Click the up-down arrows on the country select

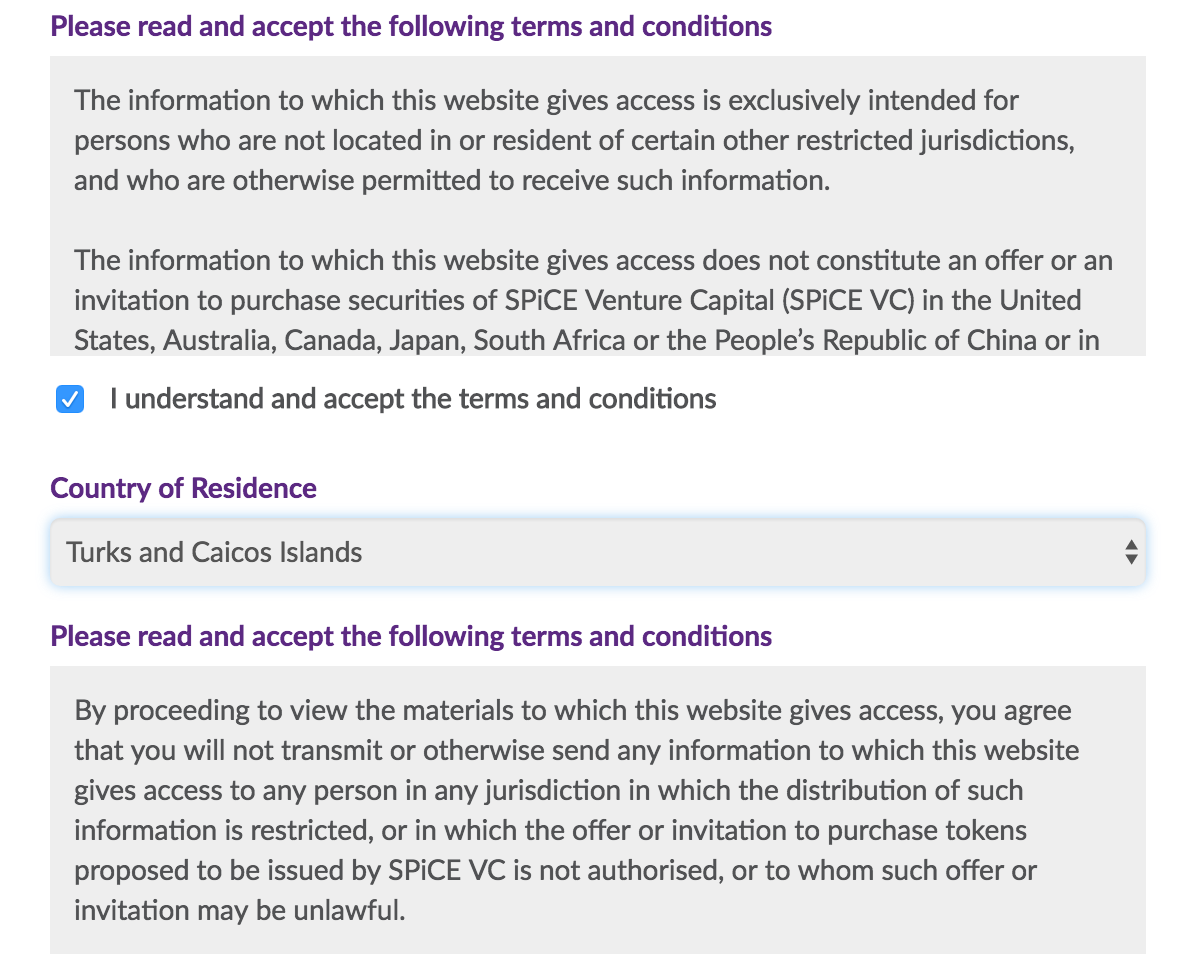point(1131,553)
